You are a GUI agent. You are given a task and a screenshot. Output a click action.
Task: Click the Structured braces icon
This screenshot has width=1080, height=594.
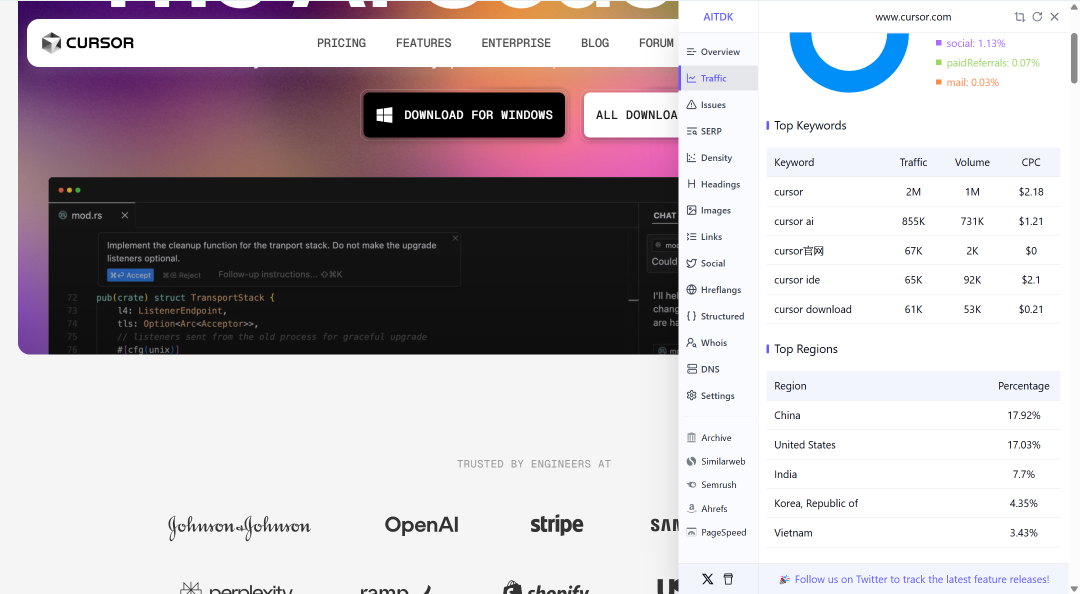(x=692, y=316)
